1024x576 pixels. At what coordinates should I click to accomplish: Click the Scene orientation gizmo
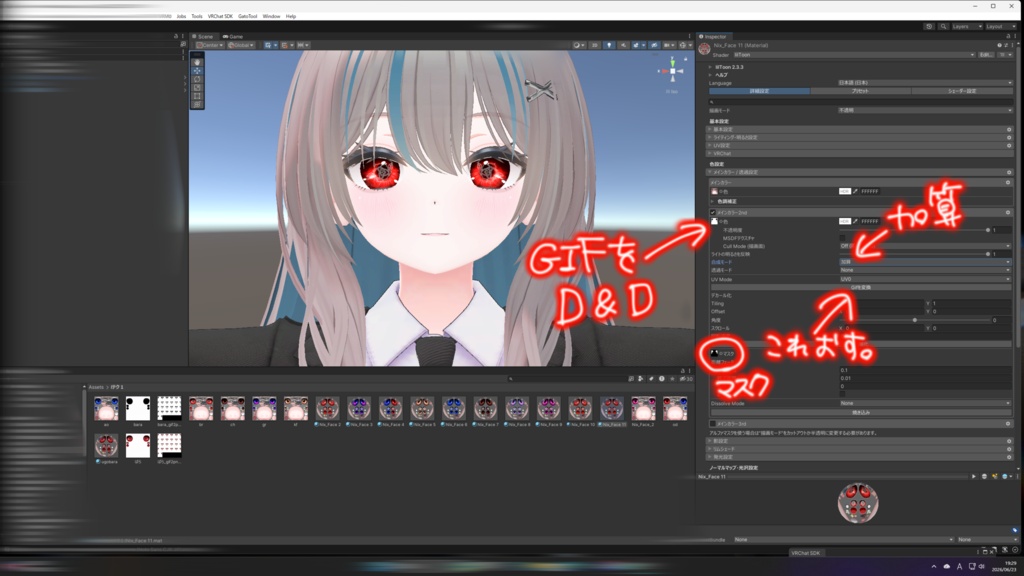click(x=672, y=71)
